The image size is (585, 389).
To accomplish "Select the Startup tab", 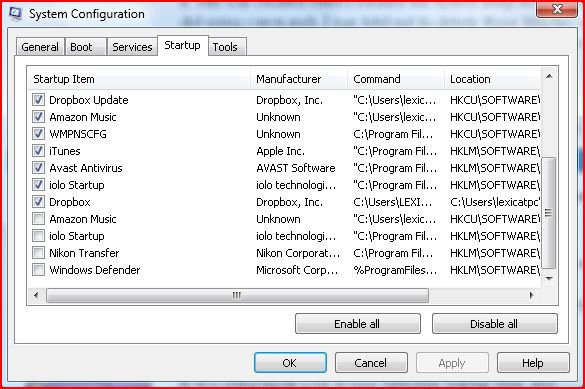I will (182, 46).
